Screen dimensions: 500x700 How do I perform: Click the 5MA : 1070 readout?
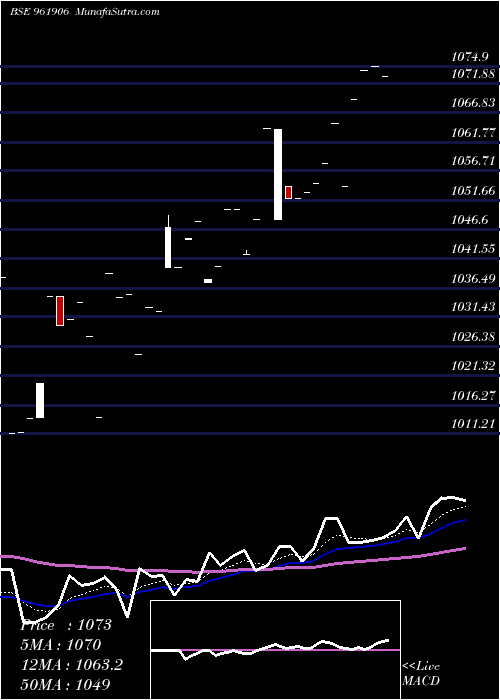[61, 645]
